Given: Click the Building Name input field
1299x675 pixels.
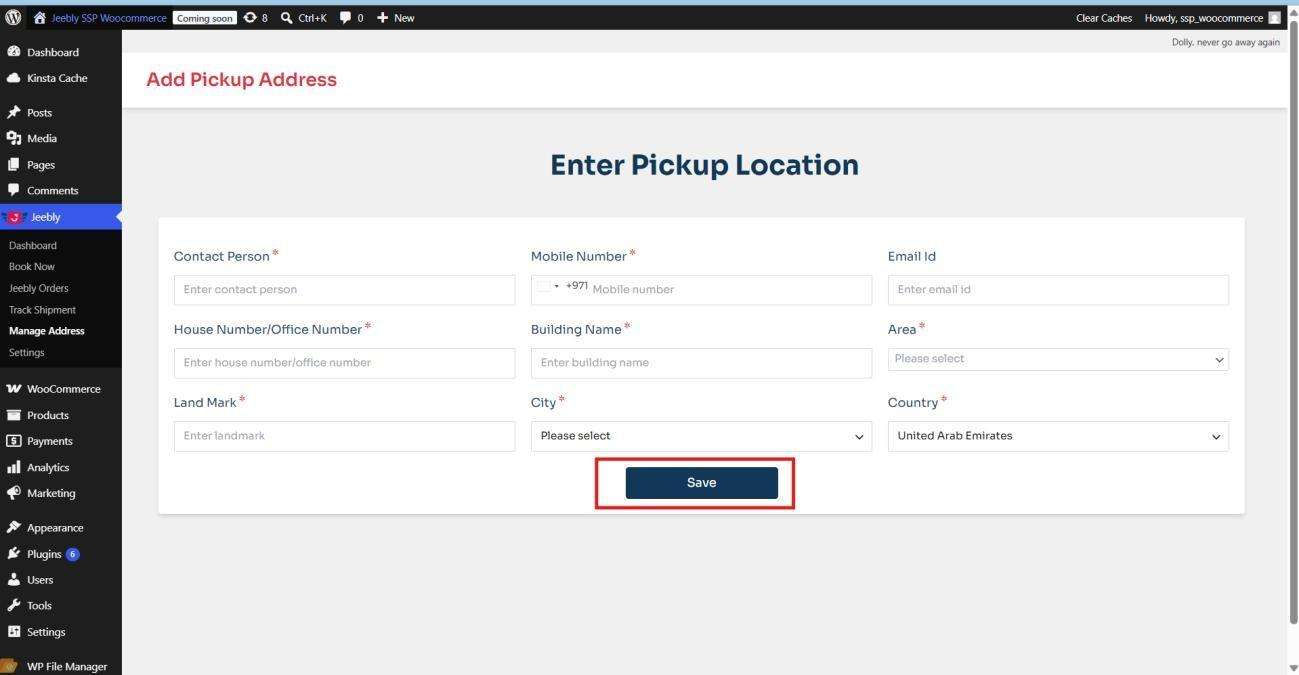Looking at the screenshot, I should (x=701, y=363).
